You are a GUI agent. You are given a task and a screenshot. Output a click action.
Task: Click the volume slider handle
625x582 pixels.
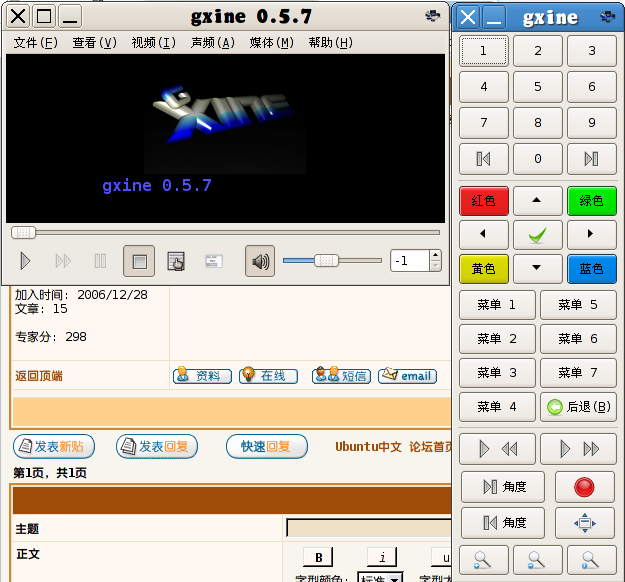[x=326, y=261]
